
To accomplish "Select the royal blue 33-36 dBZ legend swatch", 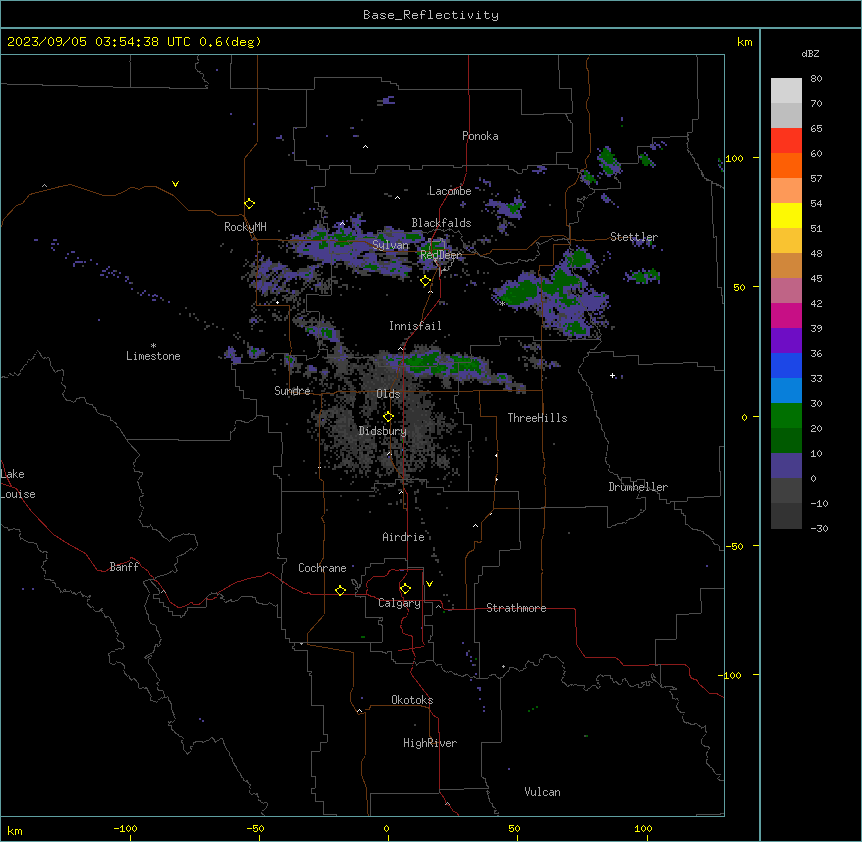I will click(x=786, y=365).
